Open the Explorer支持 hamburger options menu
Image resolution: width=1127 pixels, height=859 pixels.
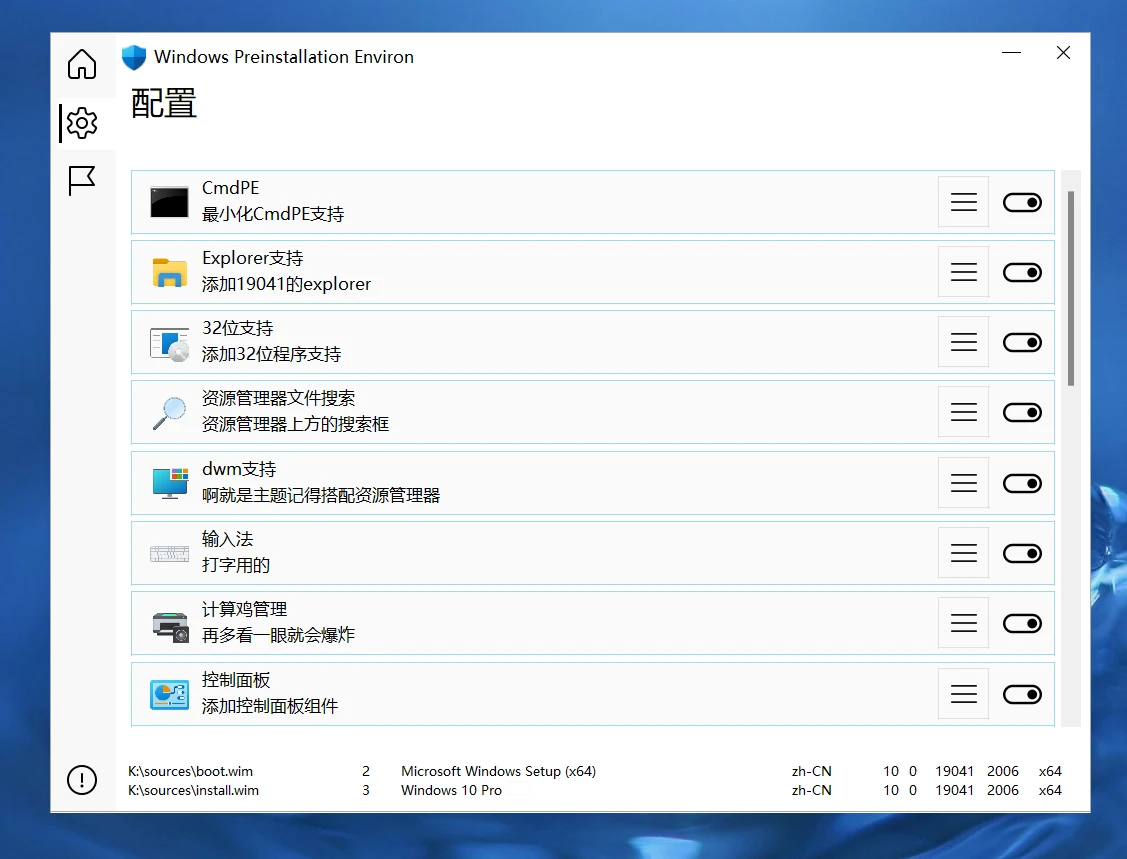coord(963,272)
